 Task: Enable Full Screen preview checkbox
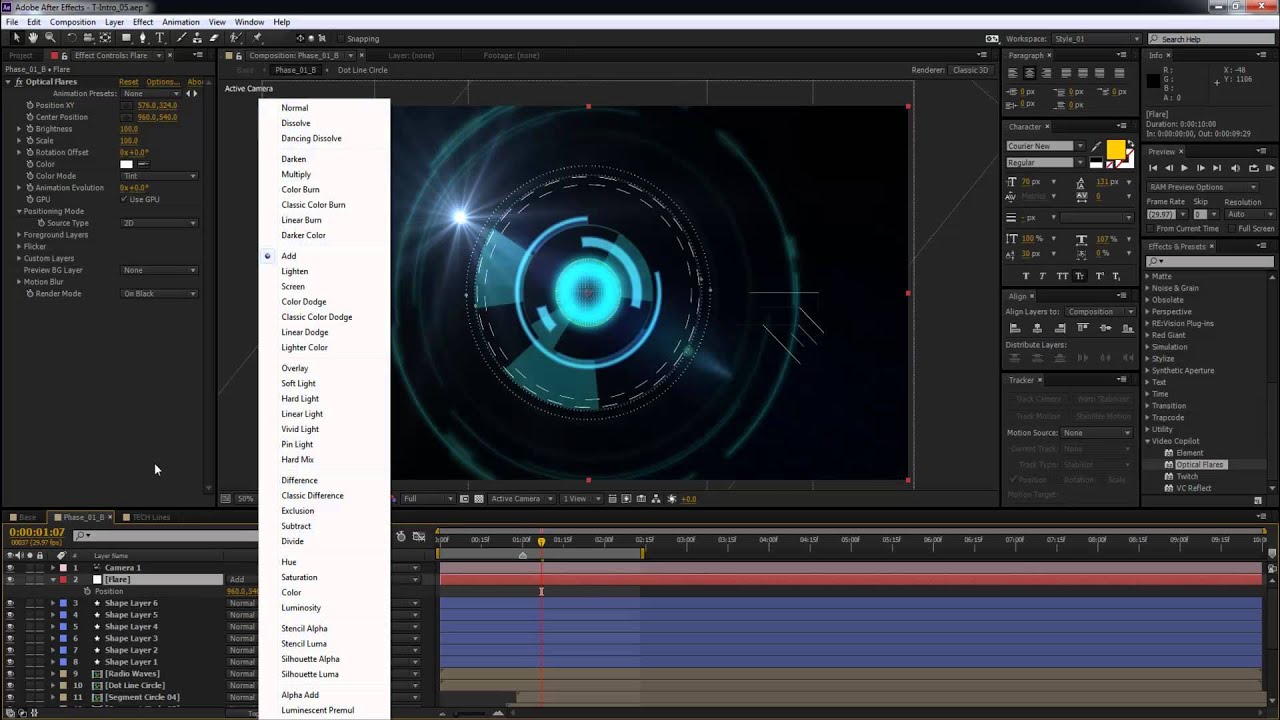coord(1230,229)
